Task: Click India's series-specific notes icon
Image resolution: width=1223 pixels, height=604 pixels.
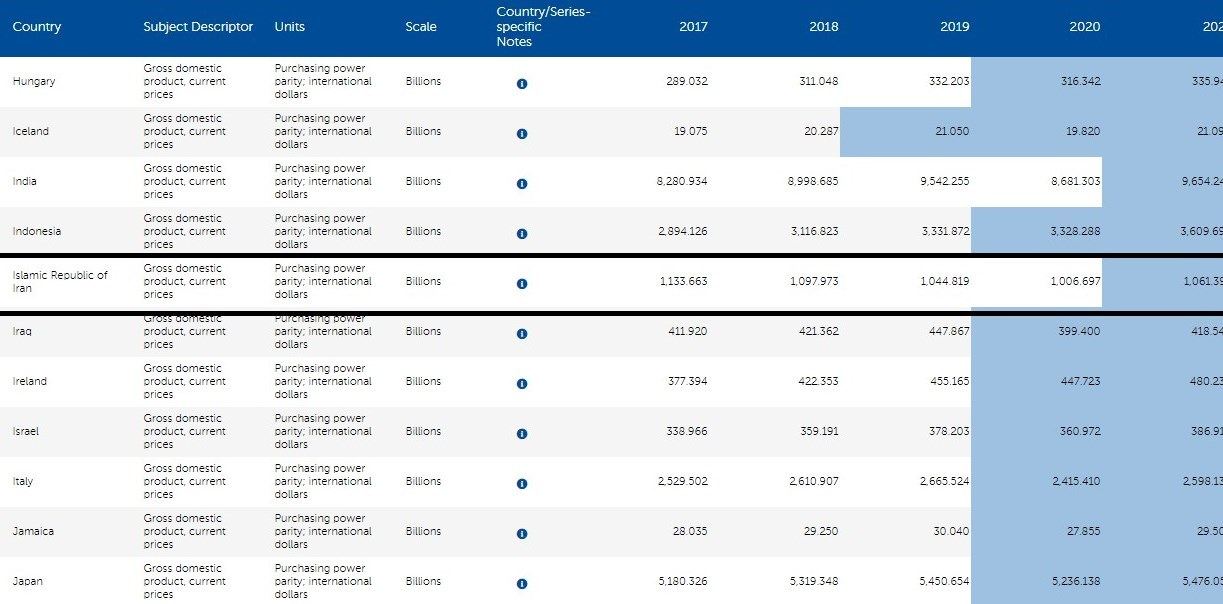Action: coord(522,184)
